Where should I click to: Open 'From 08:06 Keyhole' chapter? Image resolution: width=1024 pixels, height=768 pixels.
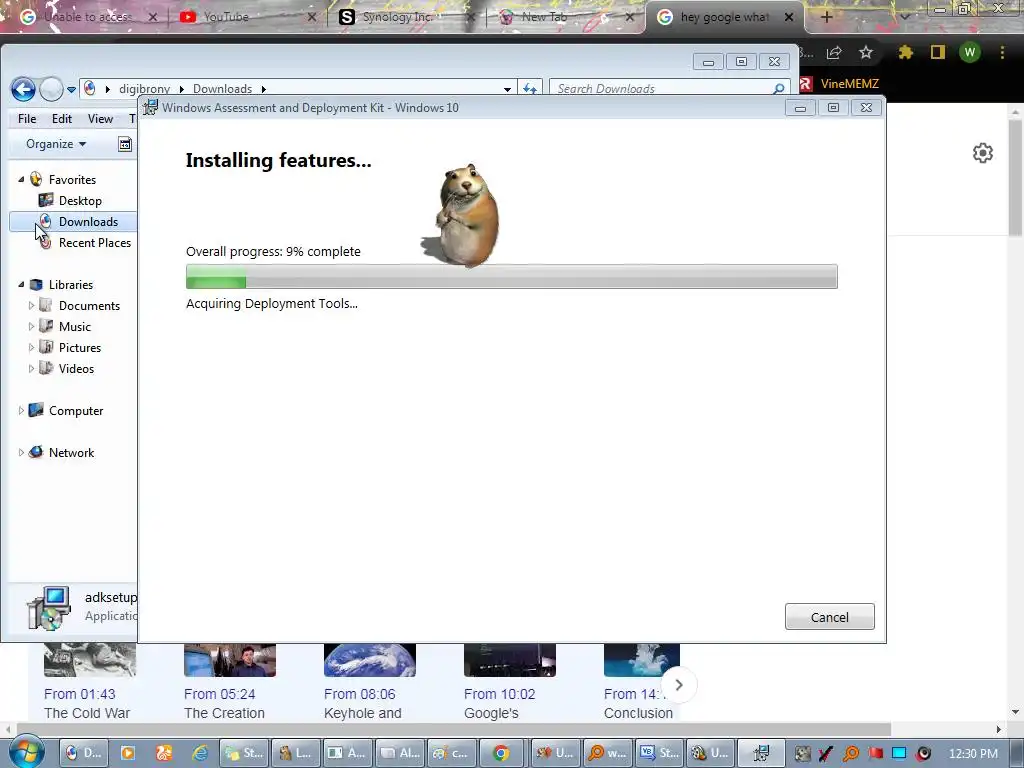(370, 682)
